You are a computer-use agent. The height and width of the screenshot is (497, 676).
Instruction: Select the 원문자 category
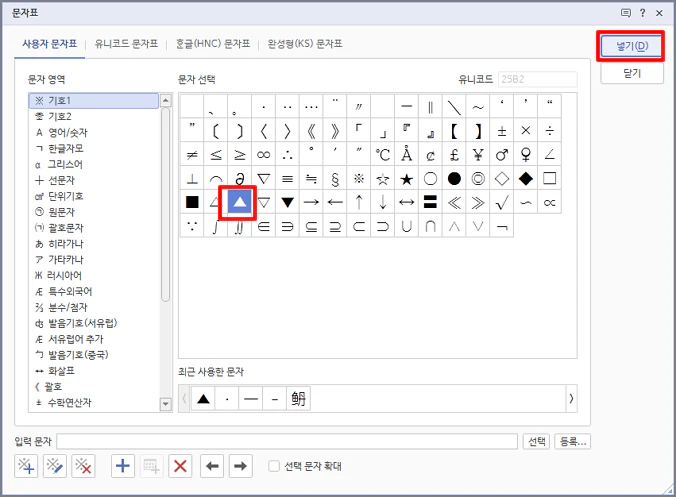tap(94, 212)
